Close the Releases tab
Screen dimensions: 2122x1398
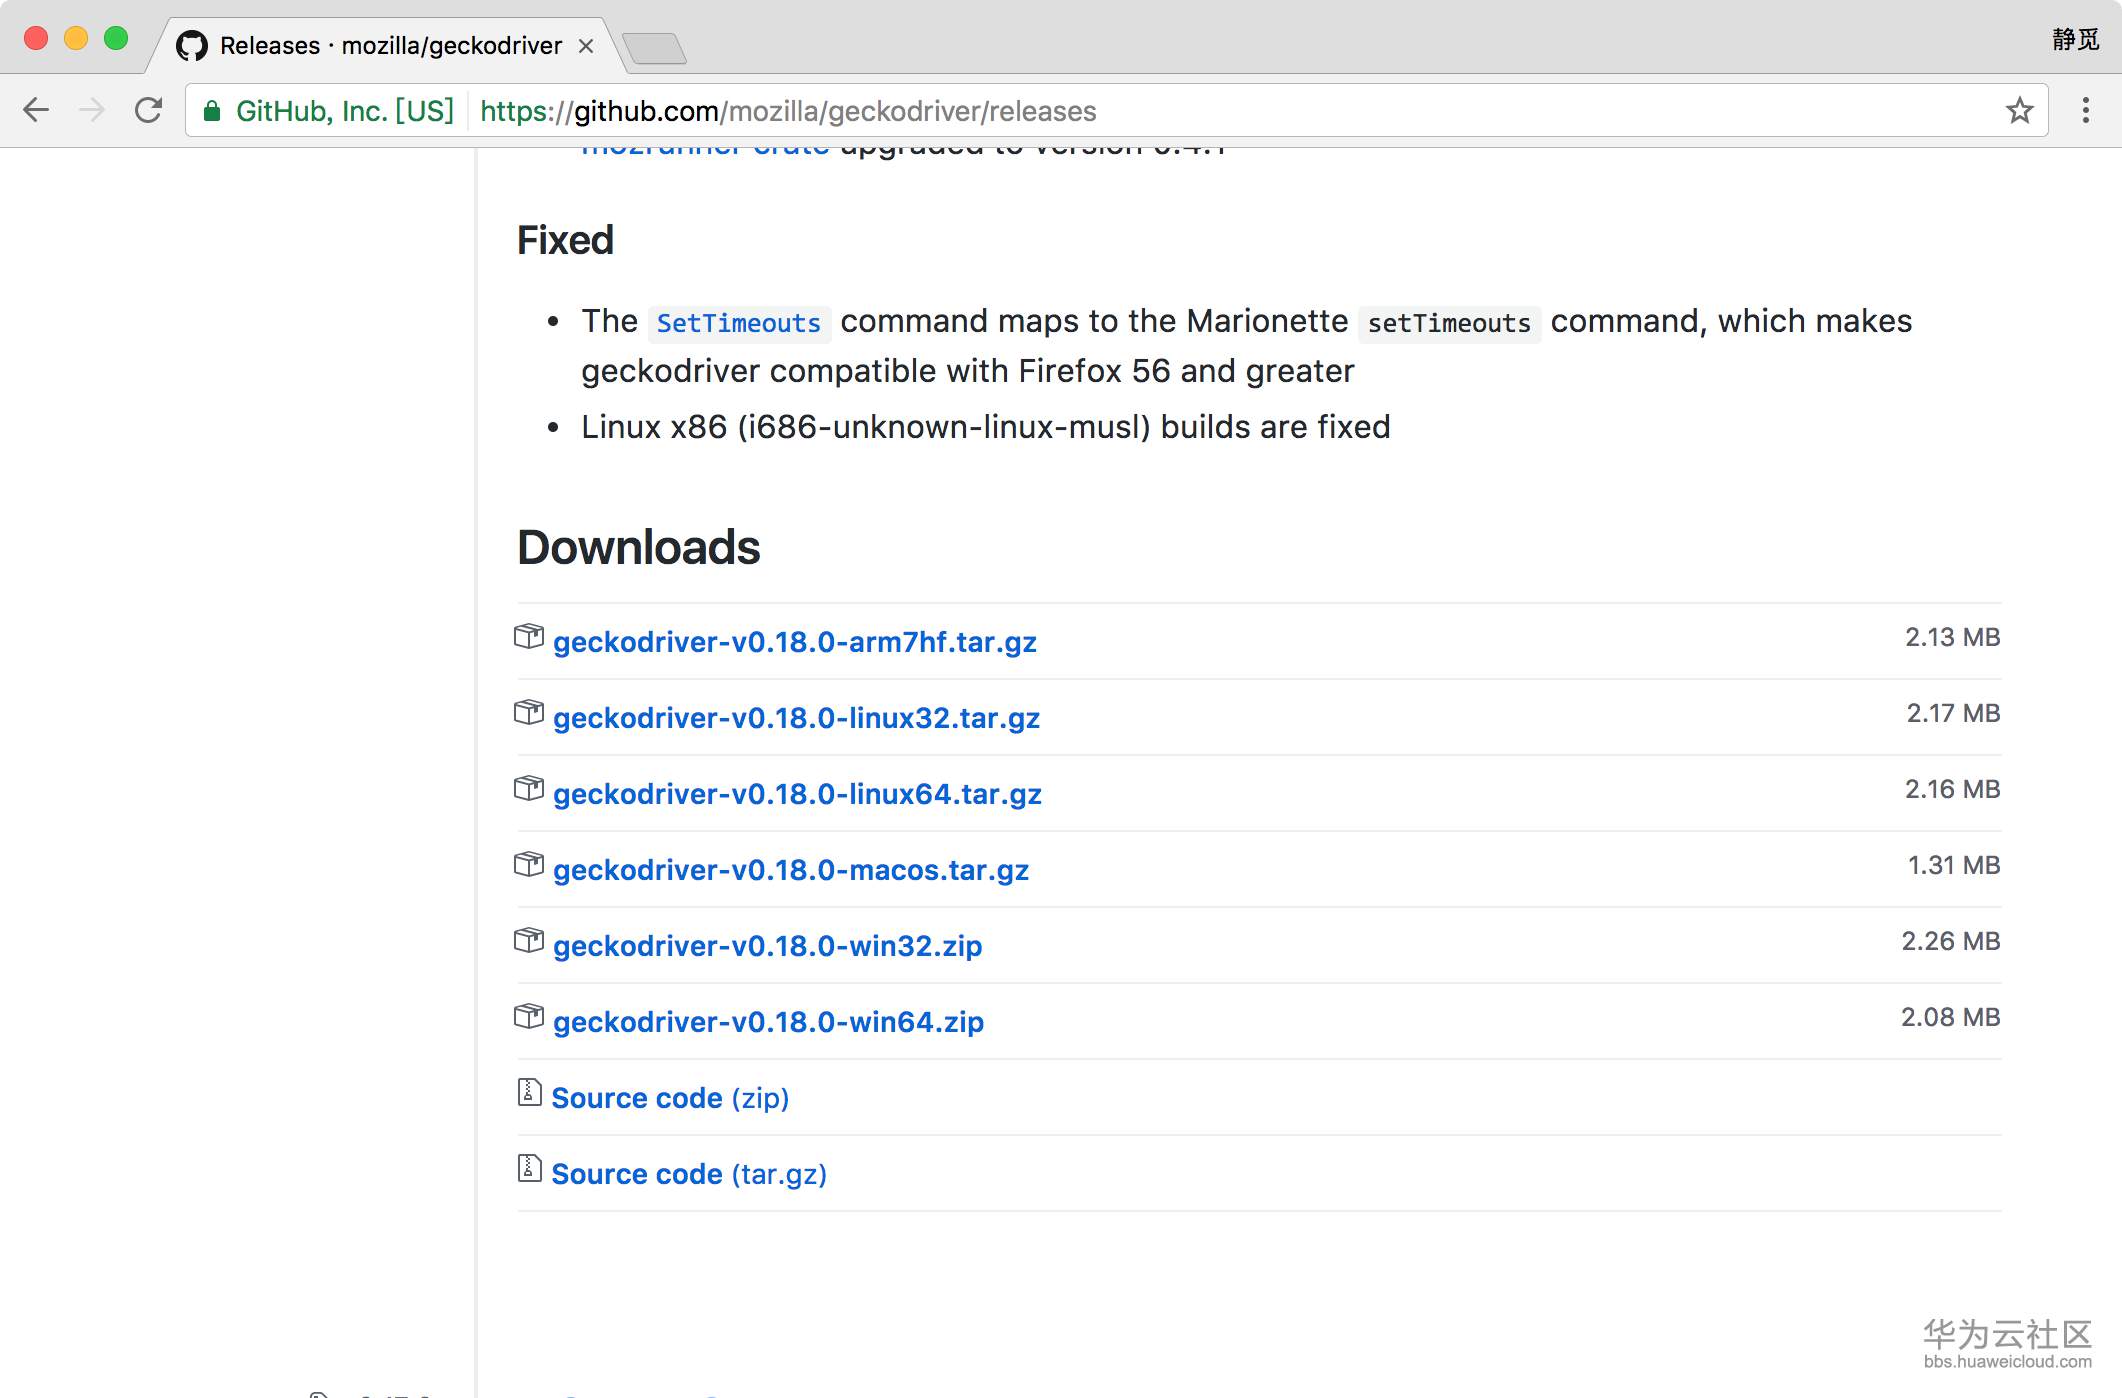(x=586, y=46)
